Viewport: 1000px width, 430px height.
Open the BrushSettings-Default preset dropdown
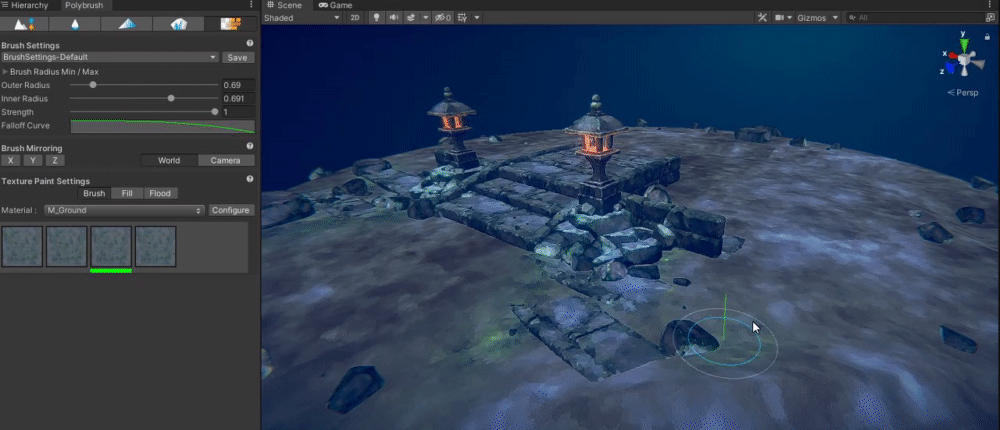tap(110, 58)
